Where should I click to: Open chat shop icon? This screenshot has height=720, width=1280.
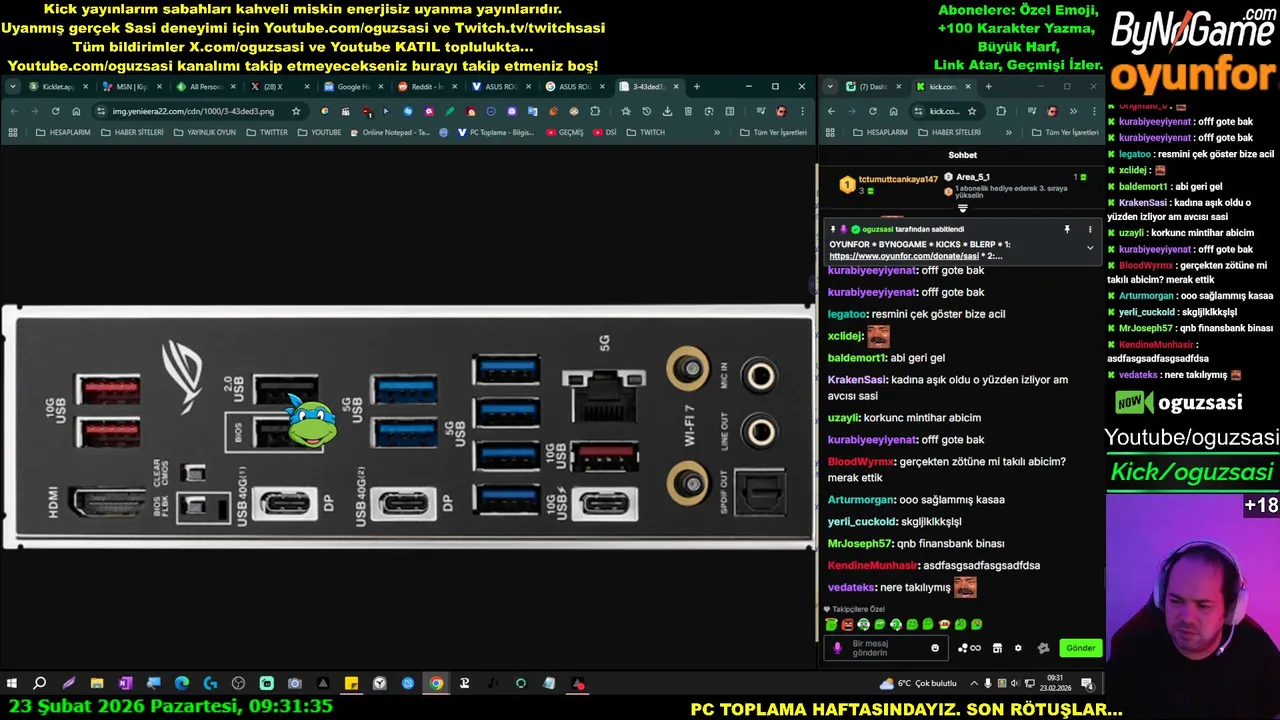(x=997, y=648)
